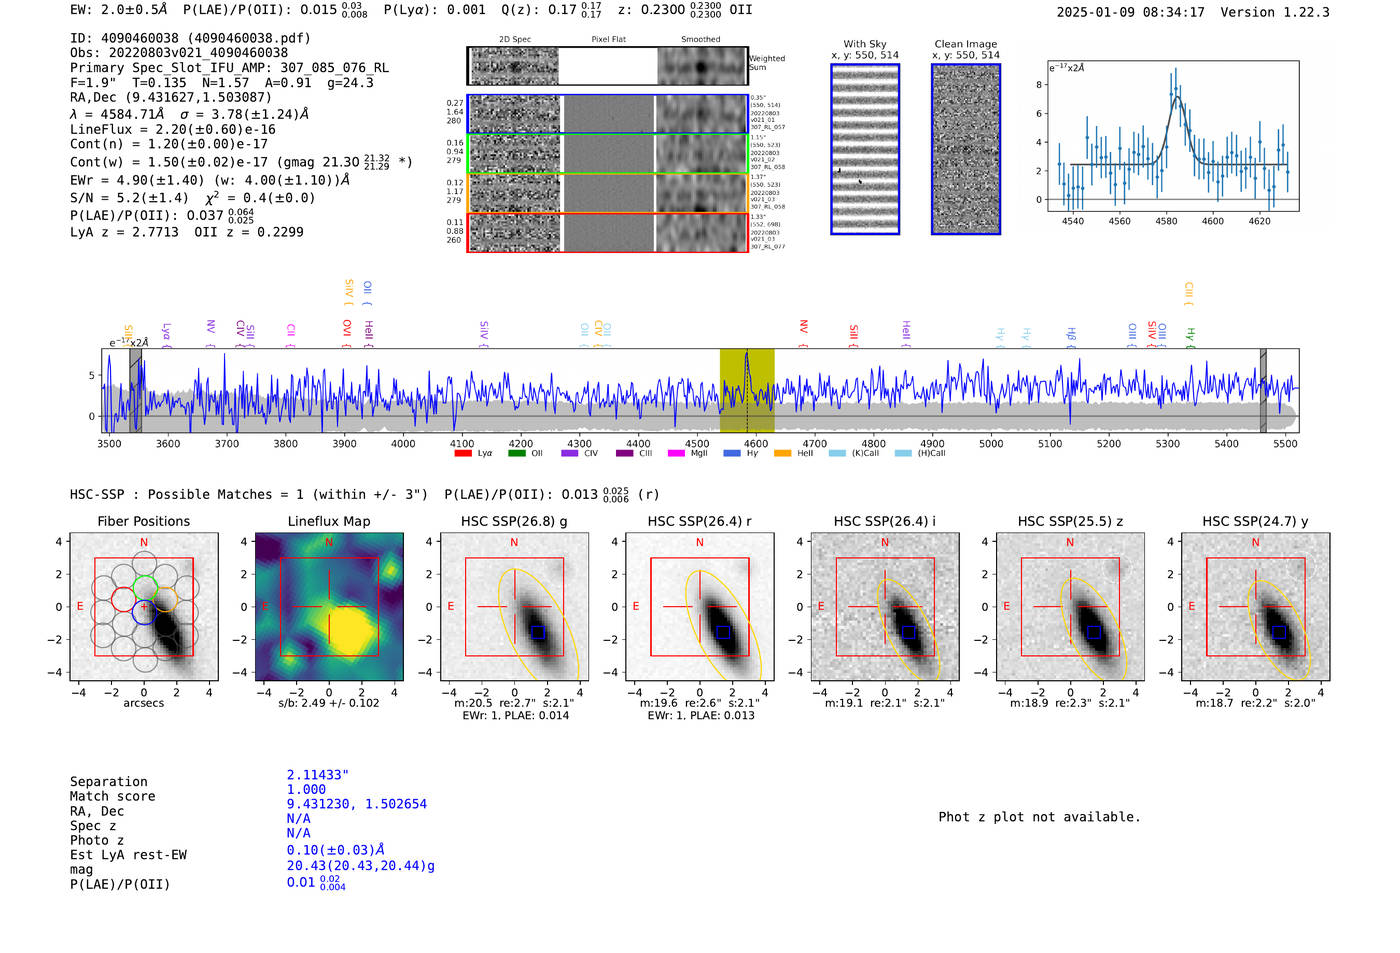The height and width of the screenshot is (953, 1400).
Task: Click the (H)CaII legend swatch
Action: tap(903, 454)
